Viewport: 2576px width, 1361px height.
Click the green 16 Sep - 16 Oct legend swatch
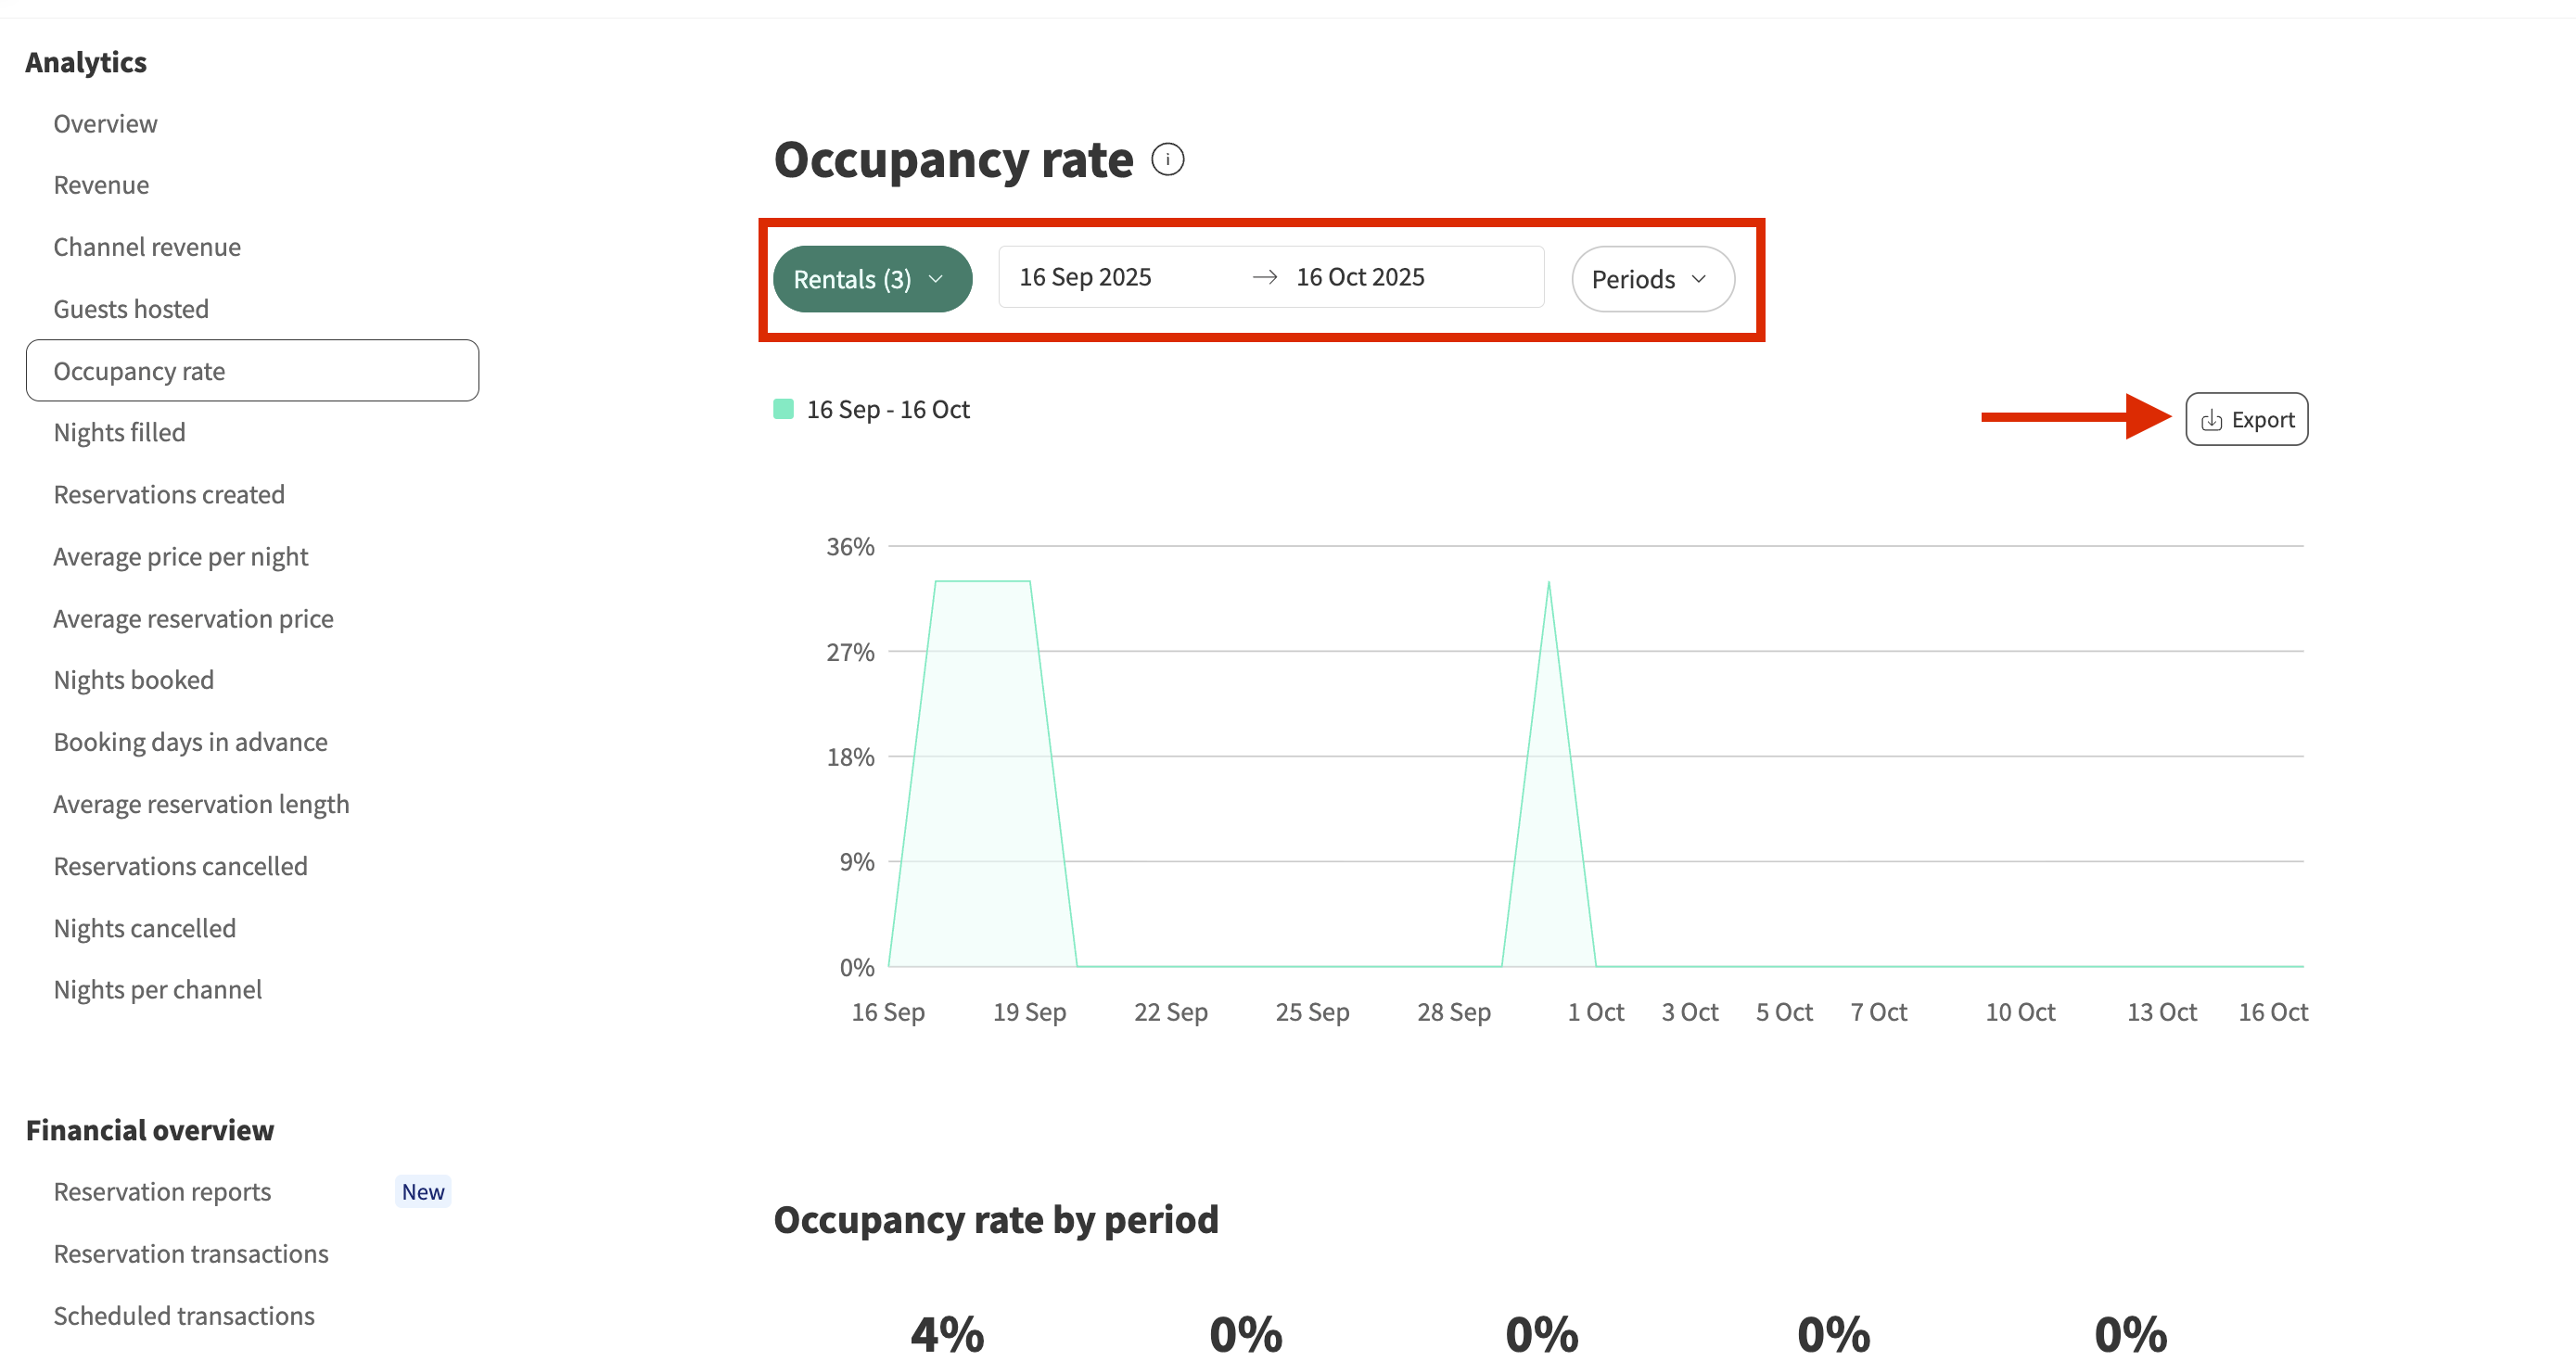click(x=783, y=409)
